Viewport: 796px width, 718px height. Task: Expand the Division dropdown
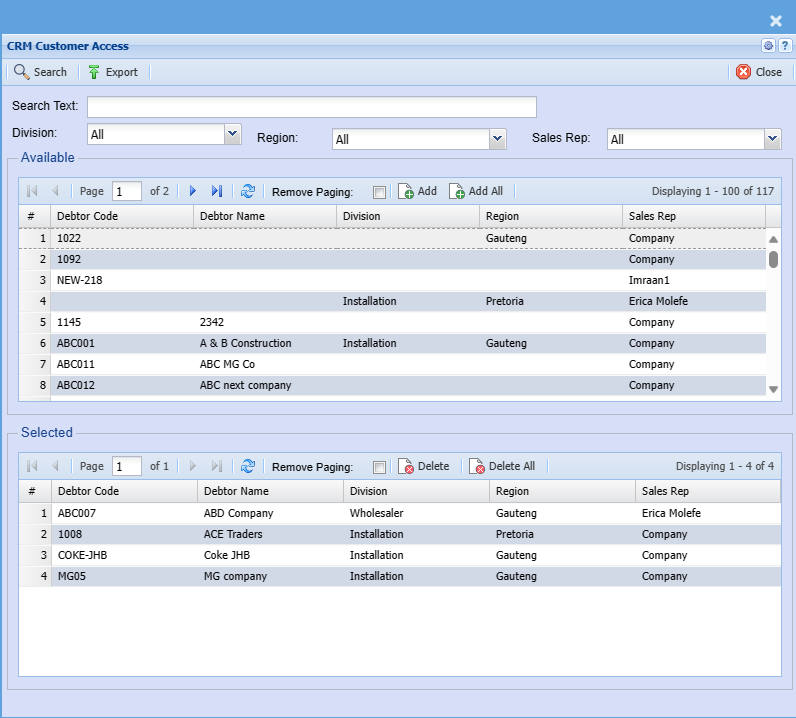point(233,133)
